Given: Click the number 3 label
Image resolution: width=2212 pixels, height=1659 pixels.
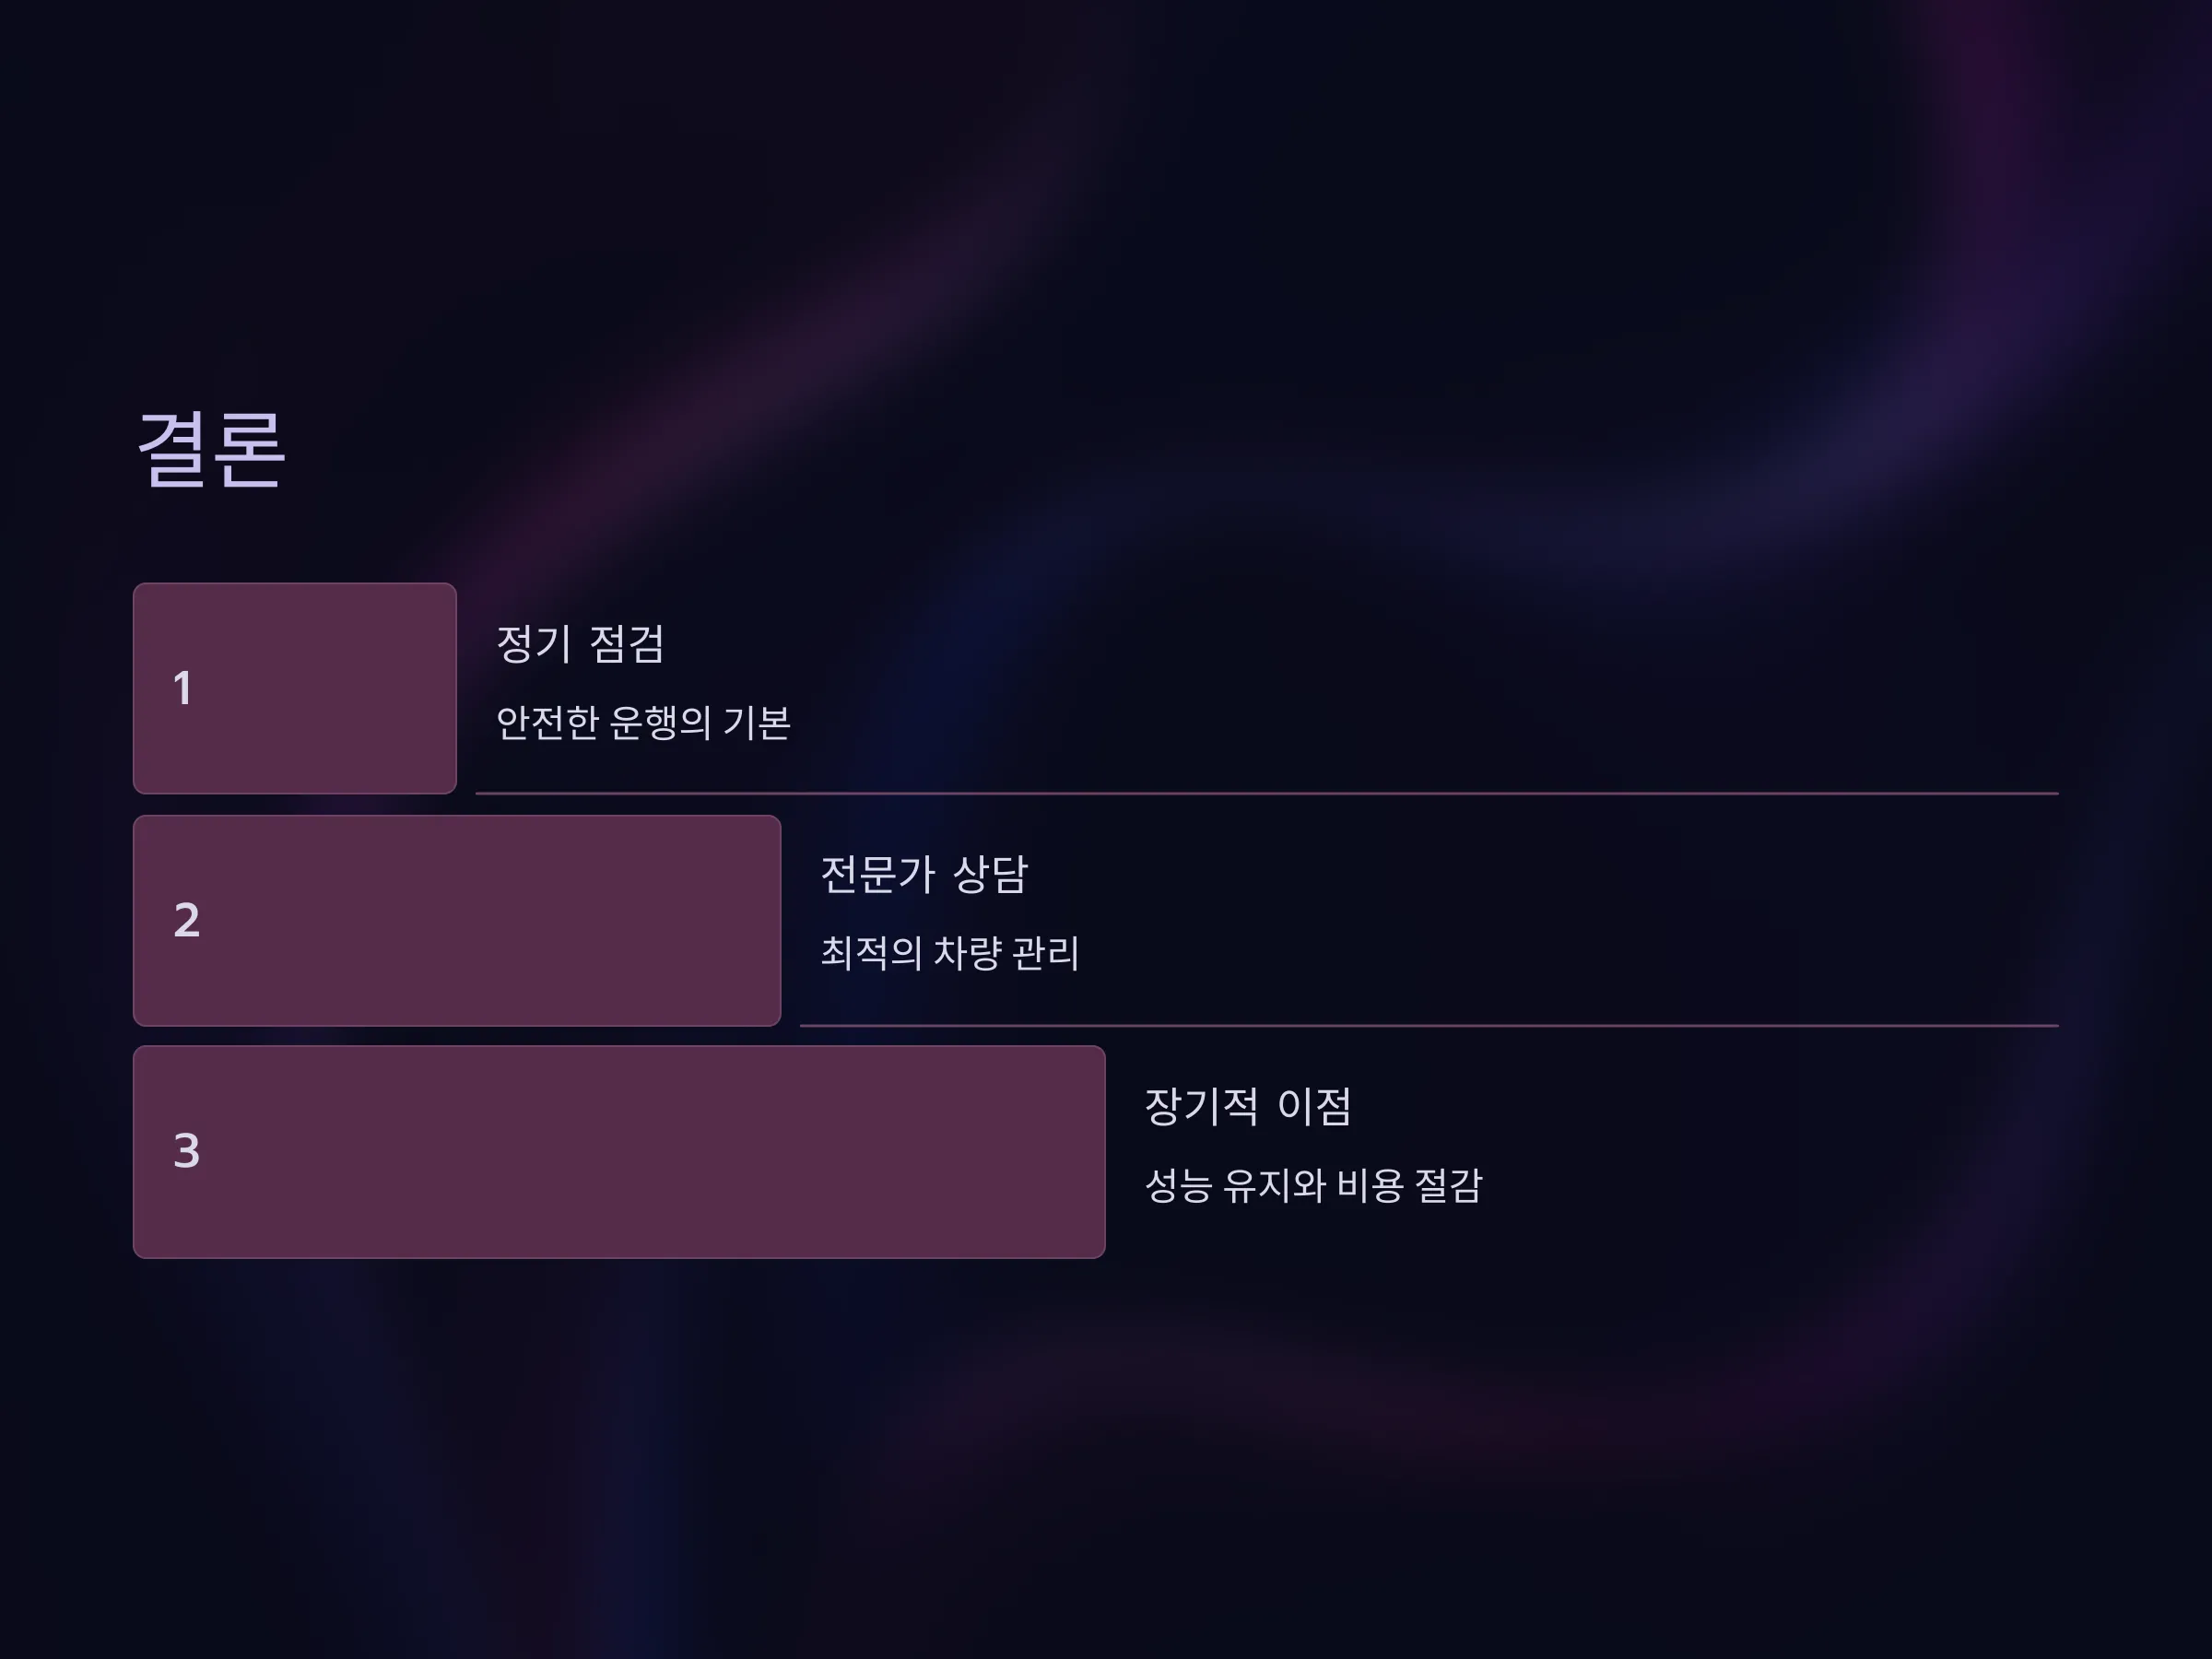Looking at the screenshot, I should coord(186,1151).
